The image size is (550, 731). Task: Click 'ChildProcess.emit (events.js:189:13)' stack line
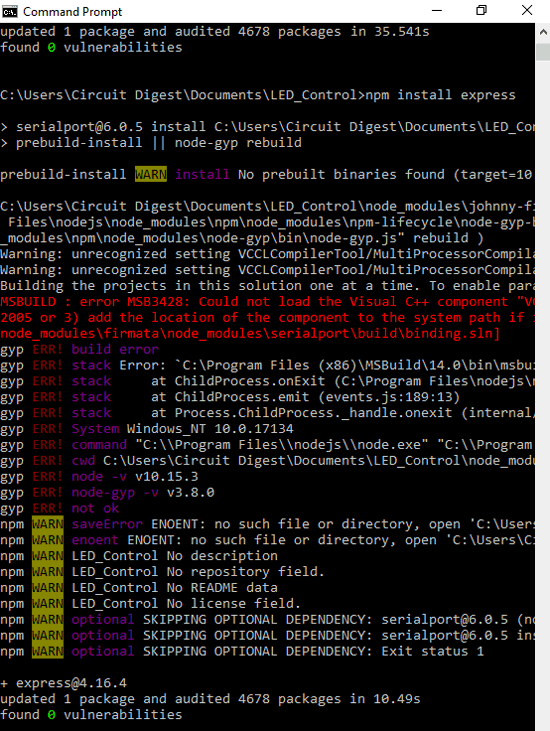pyautogui.click(x=230, y=397)
